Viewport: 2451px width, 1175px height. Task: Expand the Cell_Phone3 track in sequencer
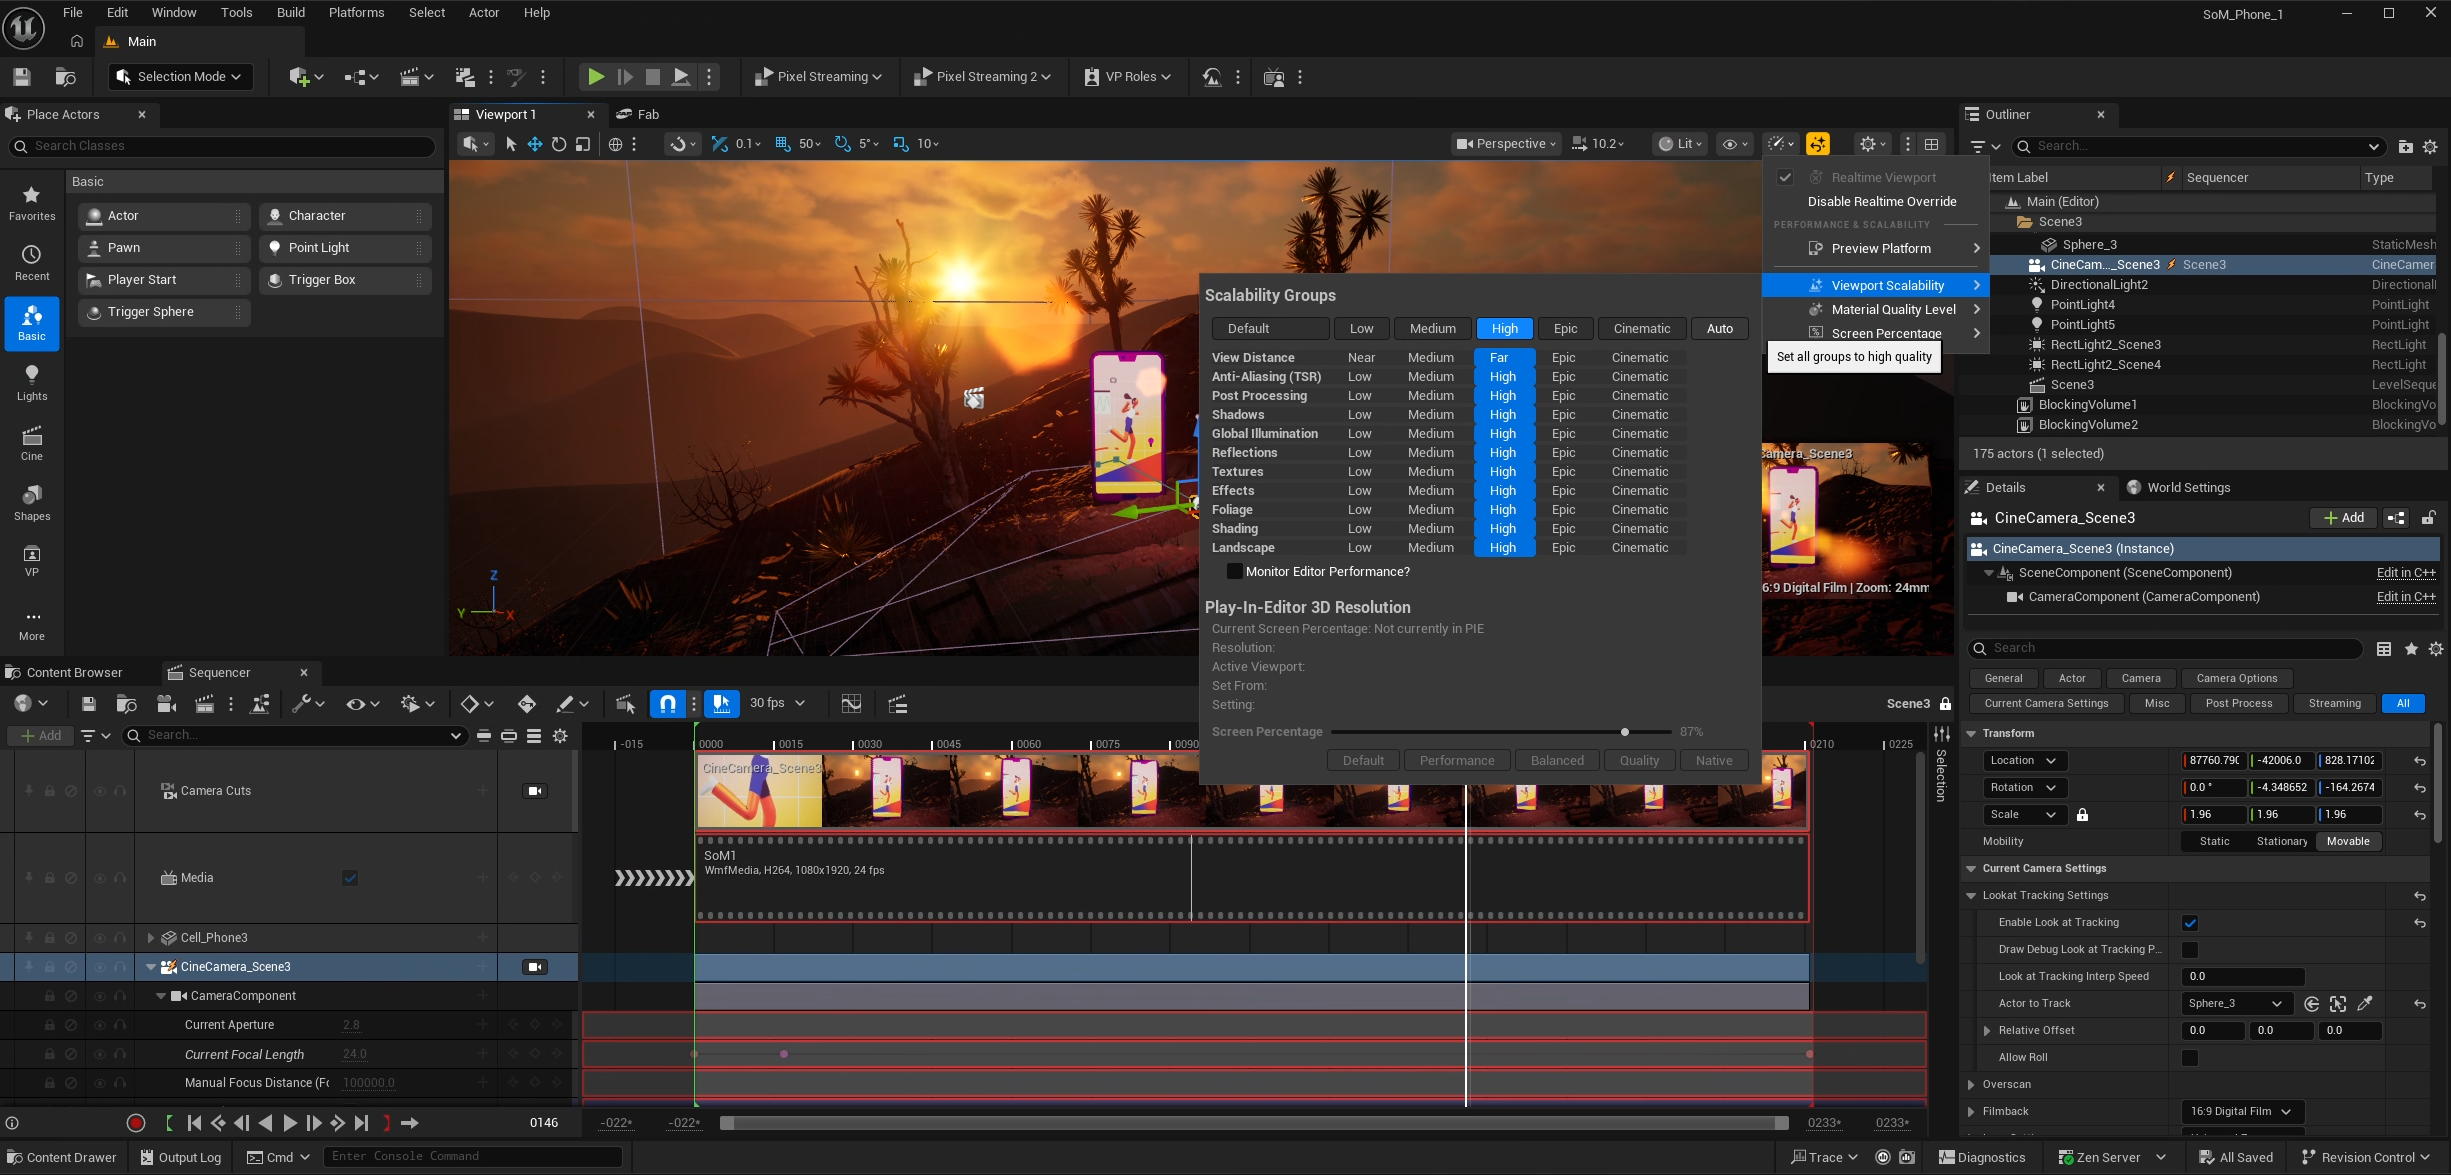click(151, 938)
